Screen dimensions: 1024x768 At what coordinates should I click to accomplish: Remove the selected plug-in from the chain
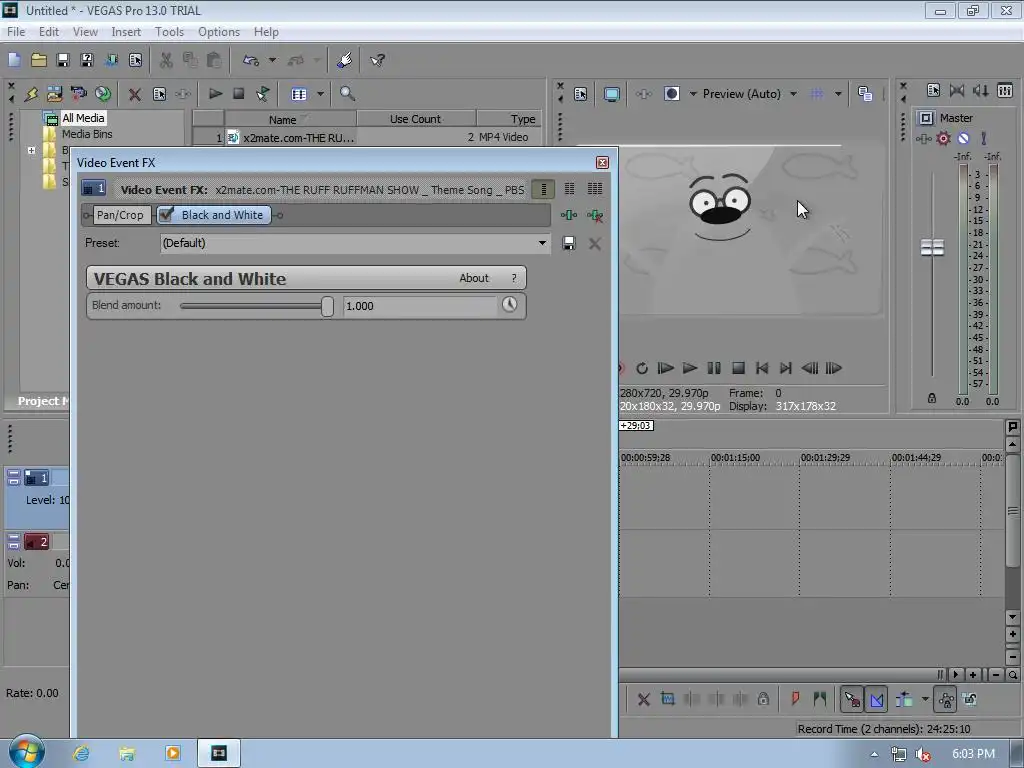[x=595, y=215]
